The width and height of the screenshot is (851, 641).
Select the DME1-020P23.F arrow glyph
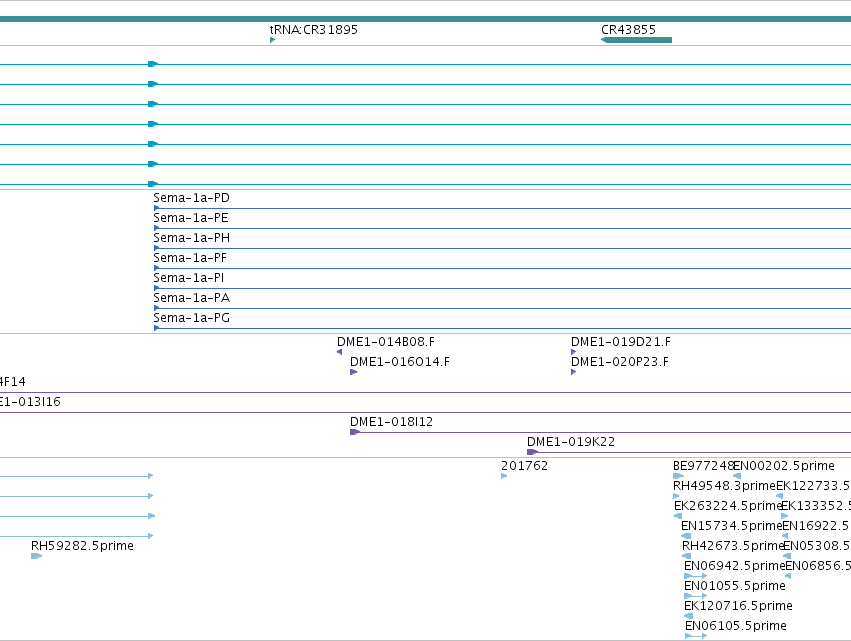tap(574, 372)
